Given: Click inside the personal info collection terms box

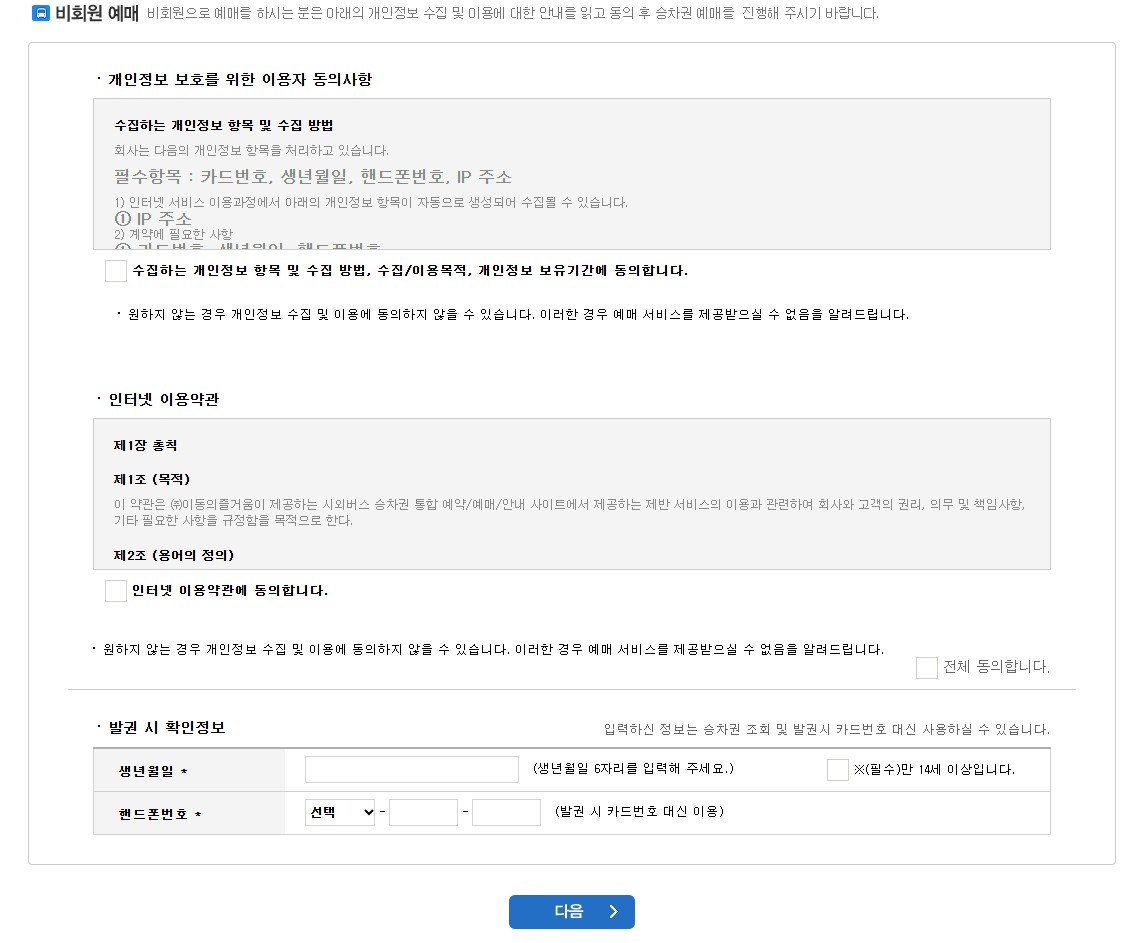Looking at the screenshot, I should (575, 175).
